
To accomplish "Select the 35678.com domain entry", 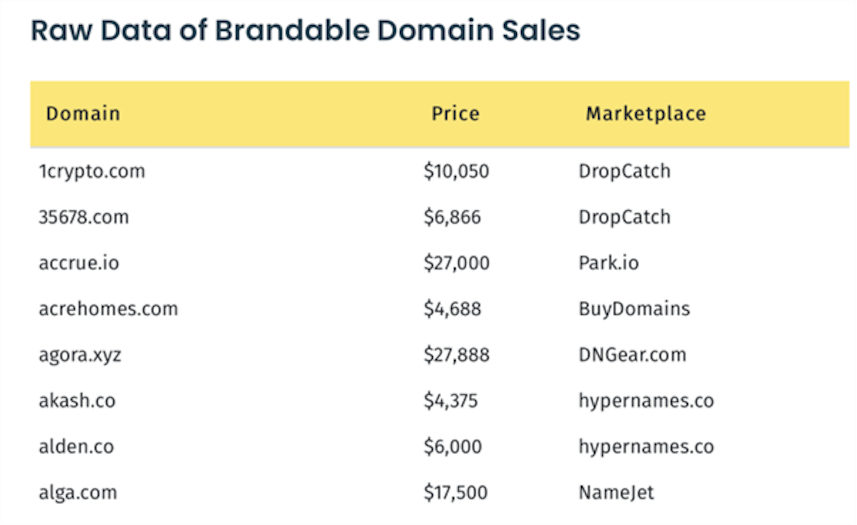I will click(83, 217).
